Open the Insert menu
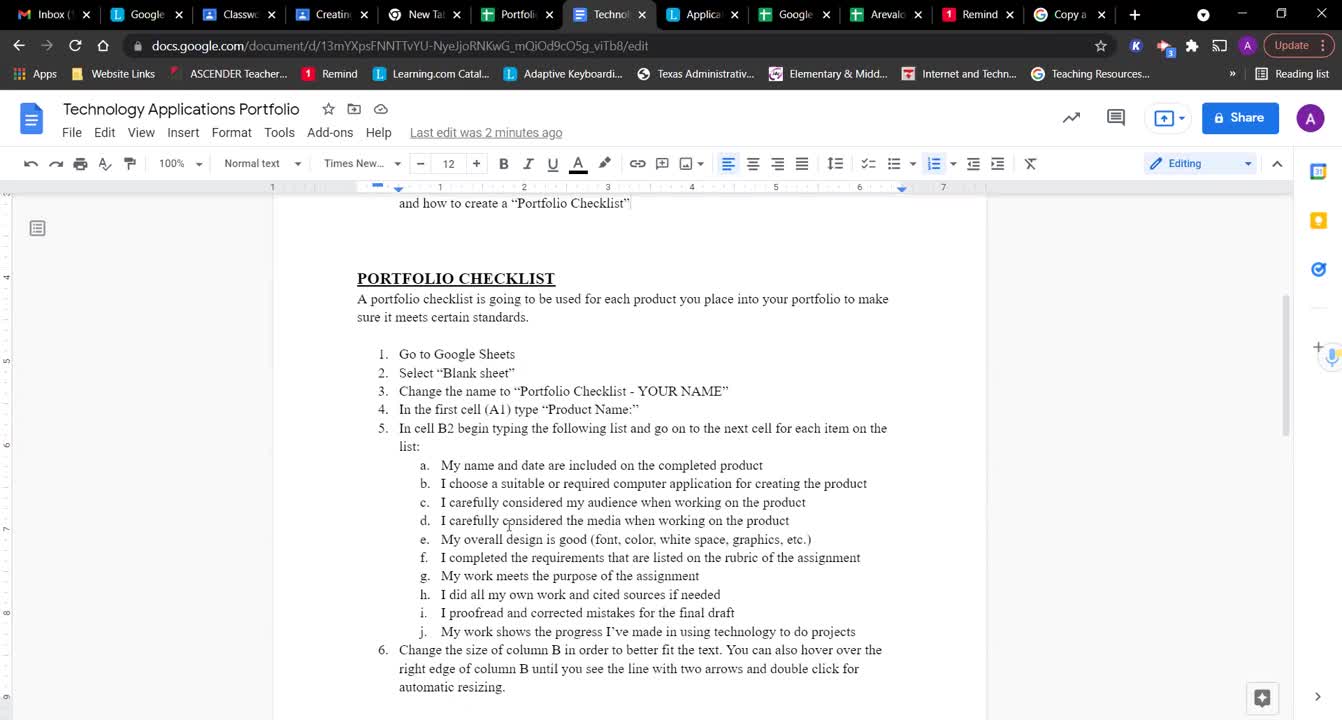Screen dimensions: 1342x720 click(x=183, y=133)
